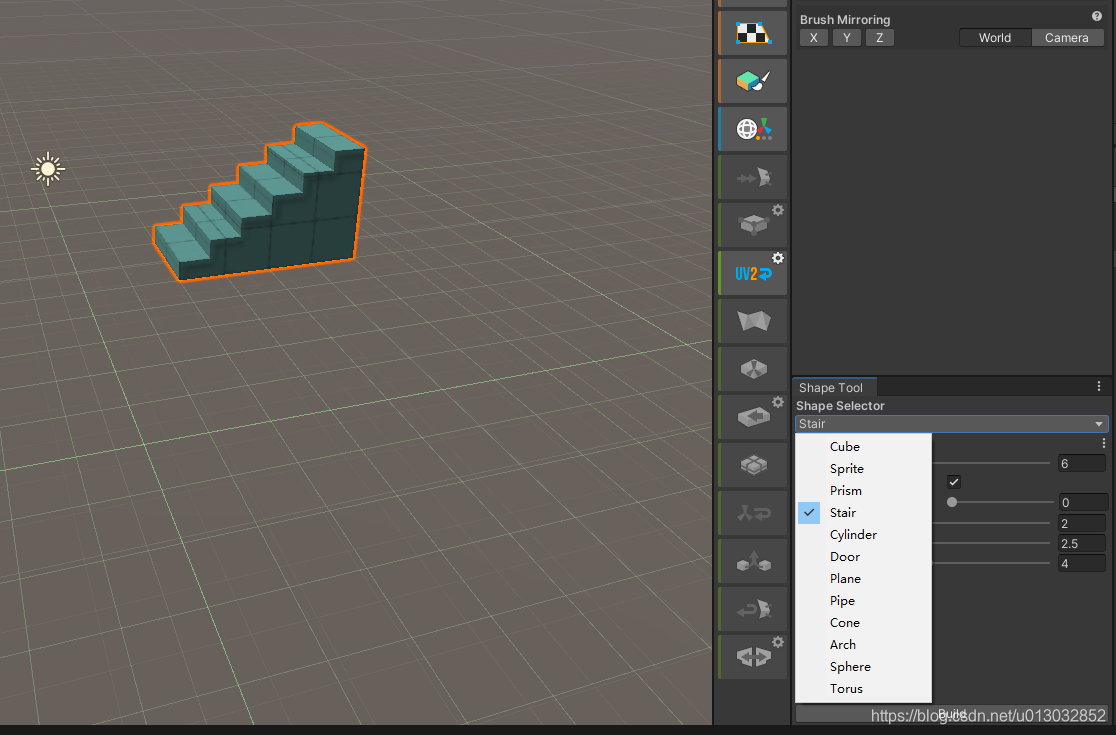Click the input field showing 4
Image resolution: width=1116 pixels, height=735 pixels.
[1082, 564]
